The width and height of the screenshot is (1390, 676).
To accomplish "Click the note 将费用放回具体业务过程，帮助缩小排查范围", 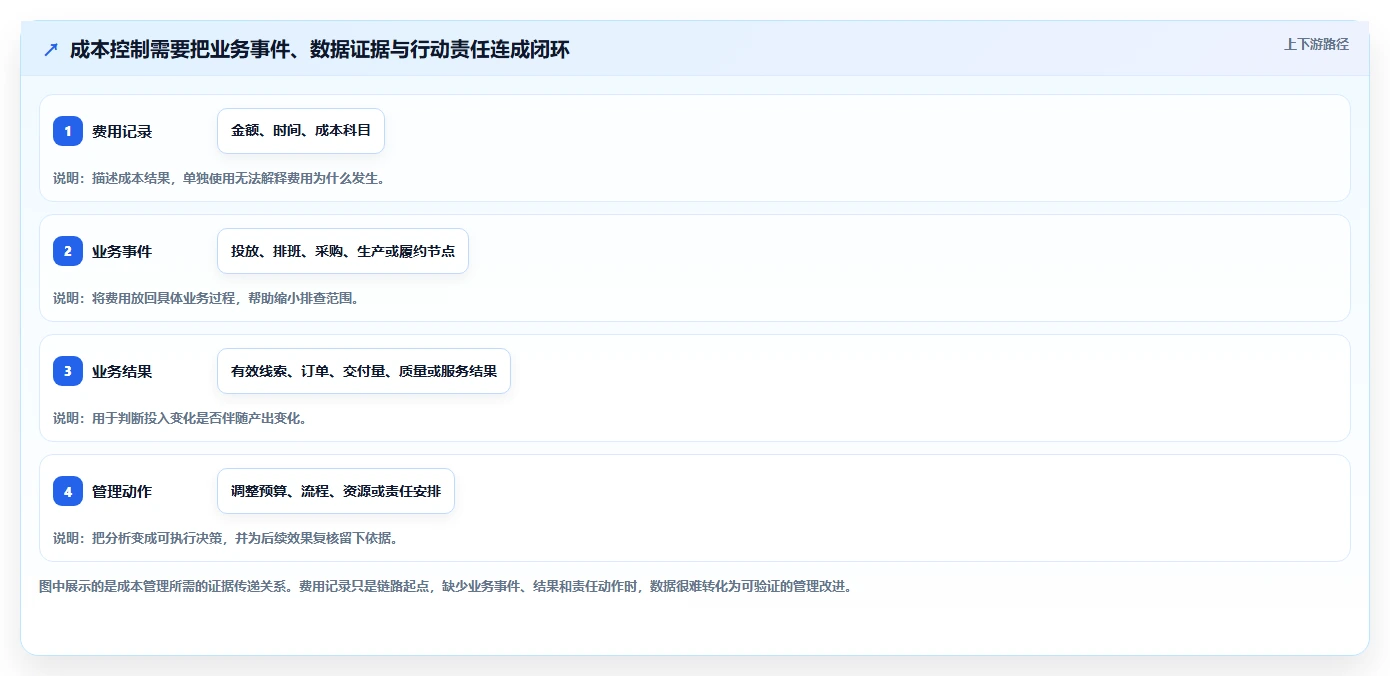I will tap(206, 298).
